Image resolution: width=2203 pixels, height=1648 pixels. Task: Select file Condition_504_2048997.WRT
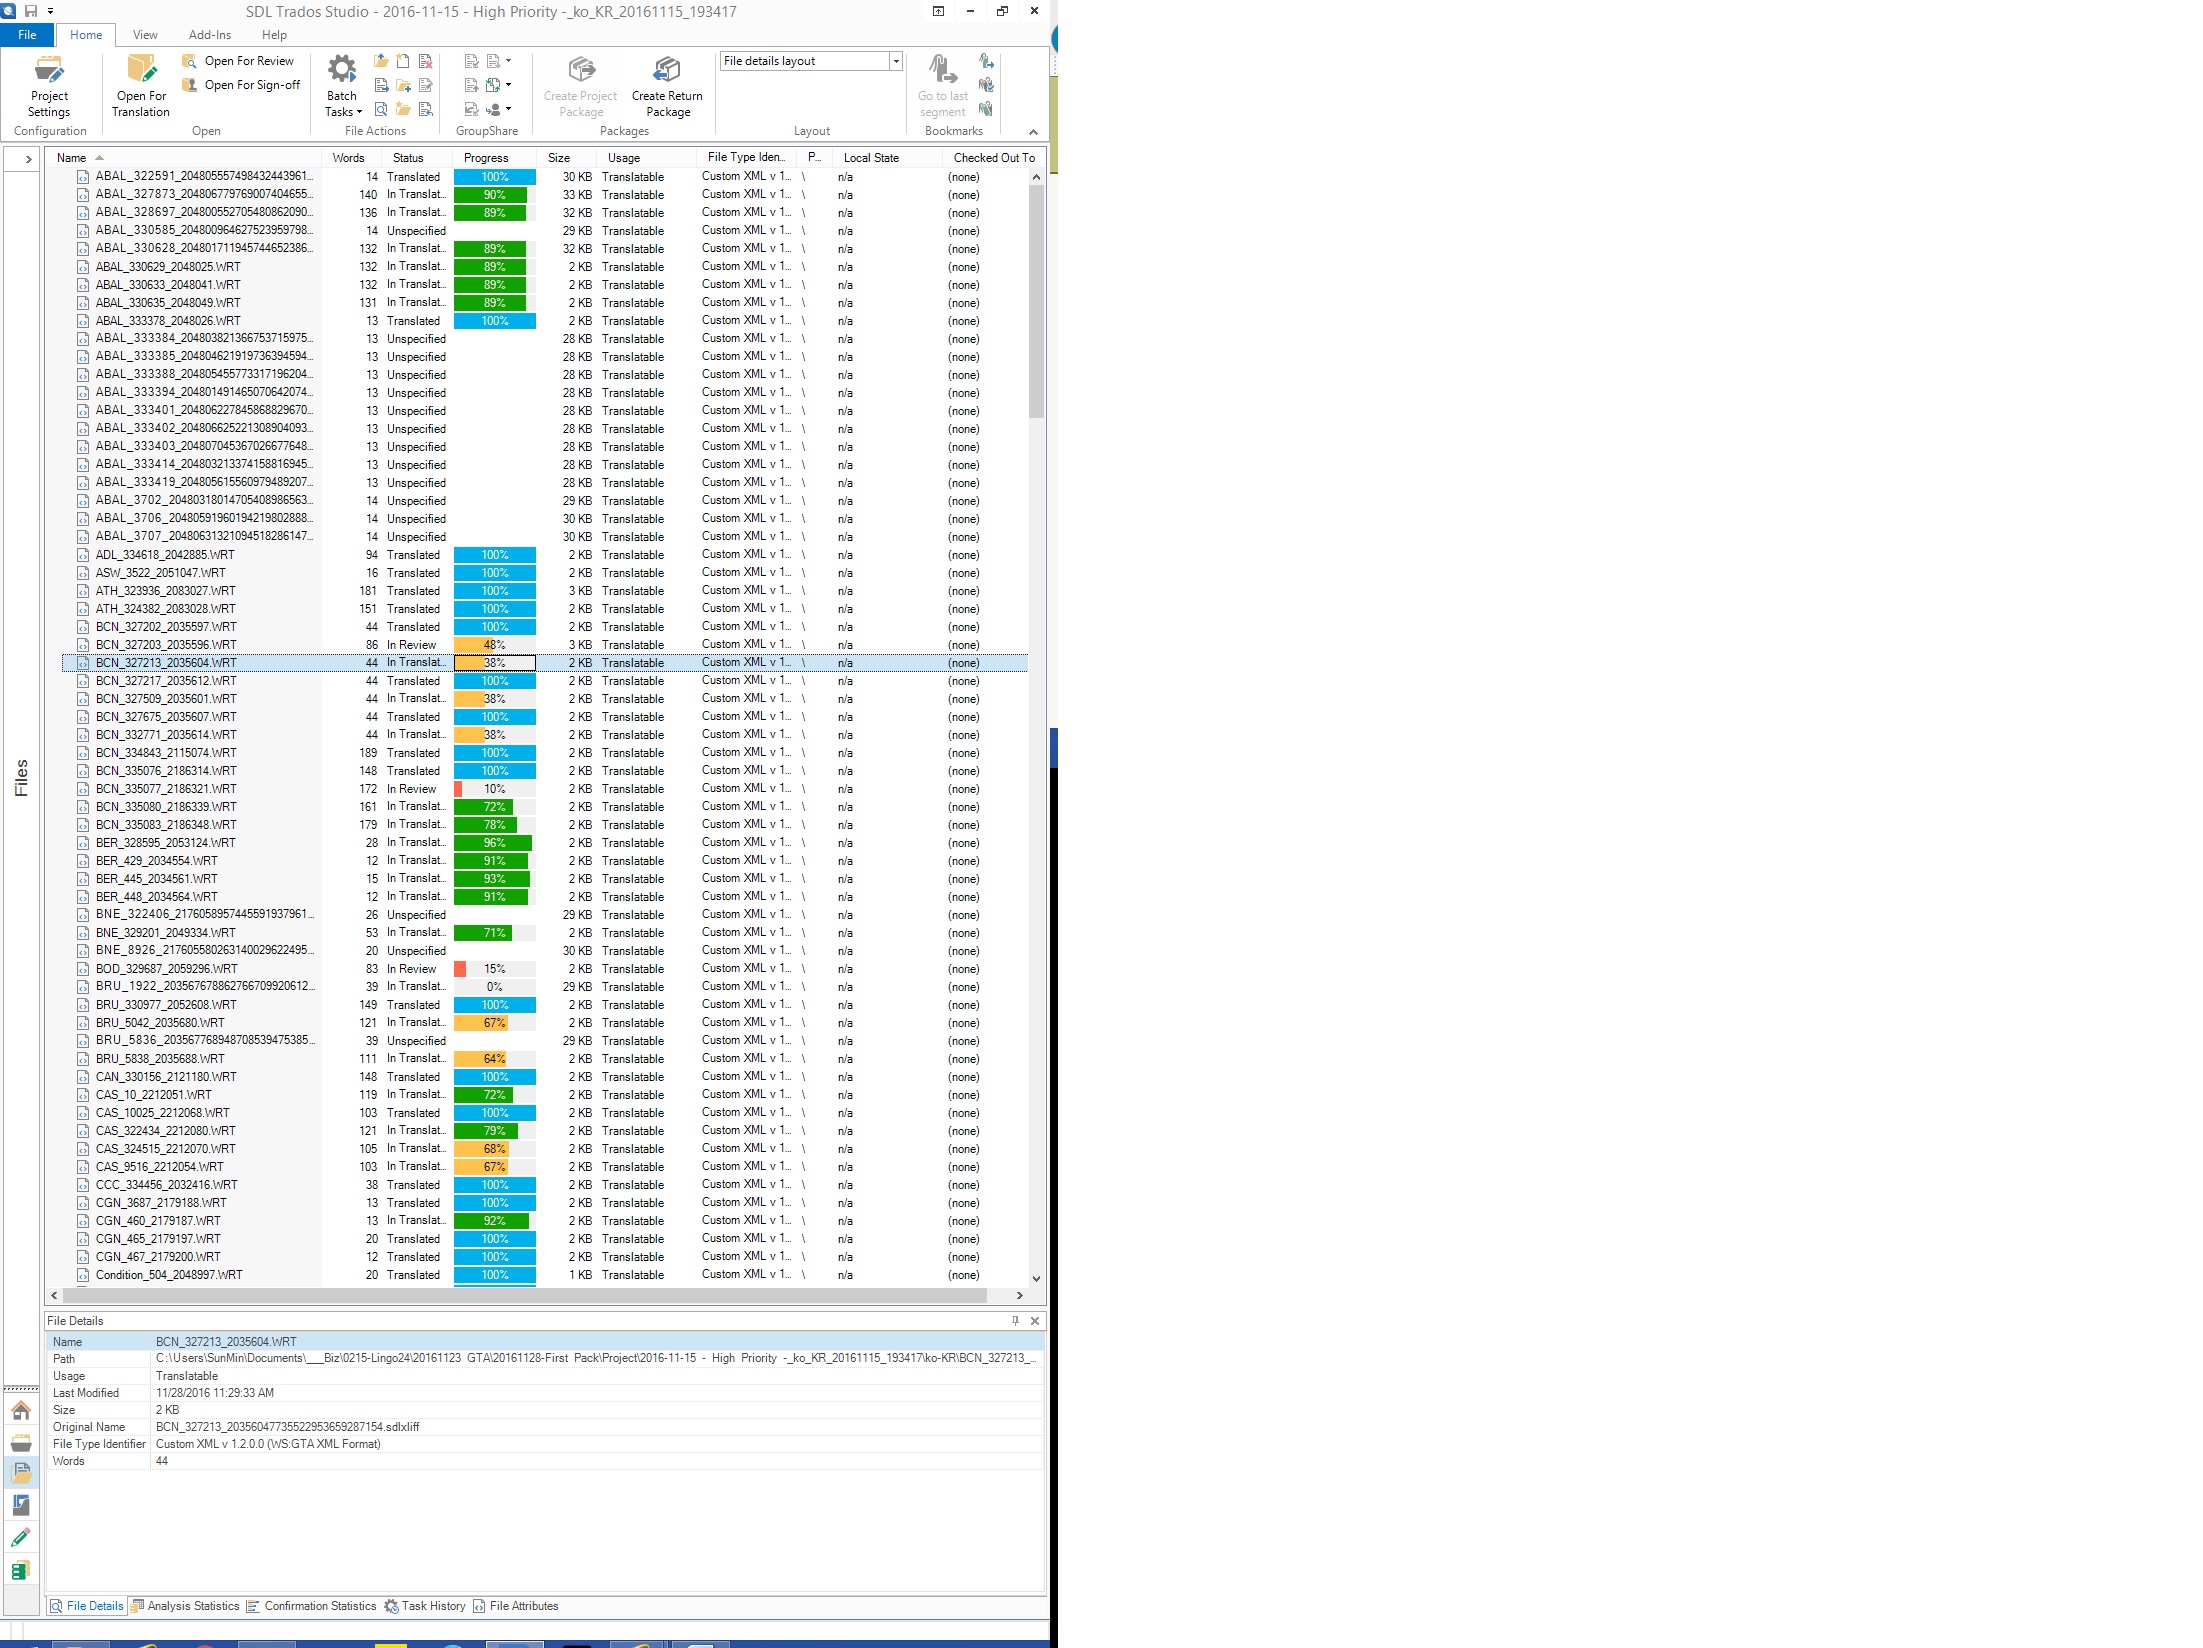[x=169, y=1275]
